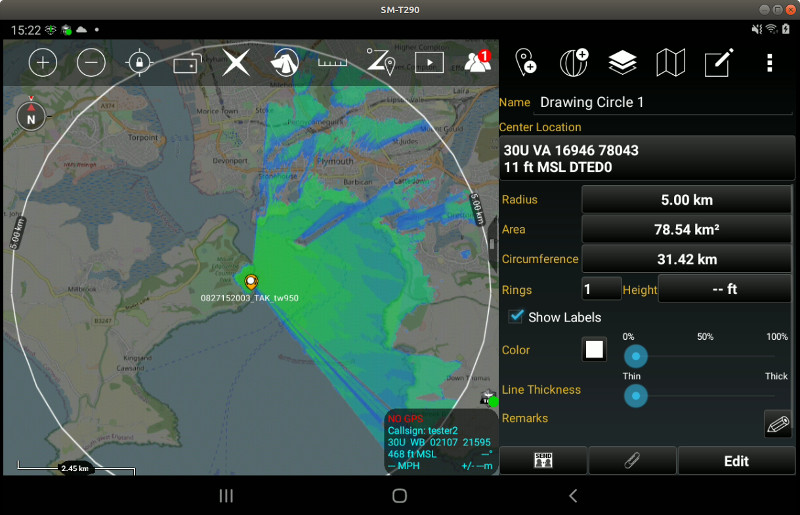Open the video player tool

[429, 63]
